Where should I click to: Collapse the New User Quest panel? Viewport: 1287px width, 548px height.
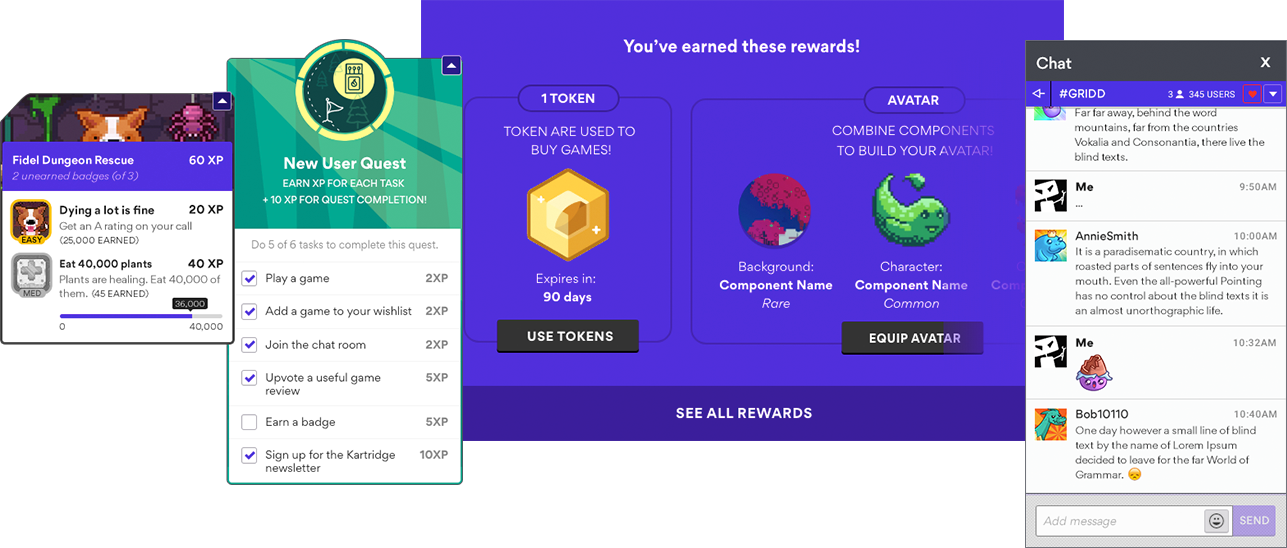(x=451, y=66)
